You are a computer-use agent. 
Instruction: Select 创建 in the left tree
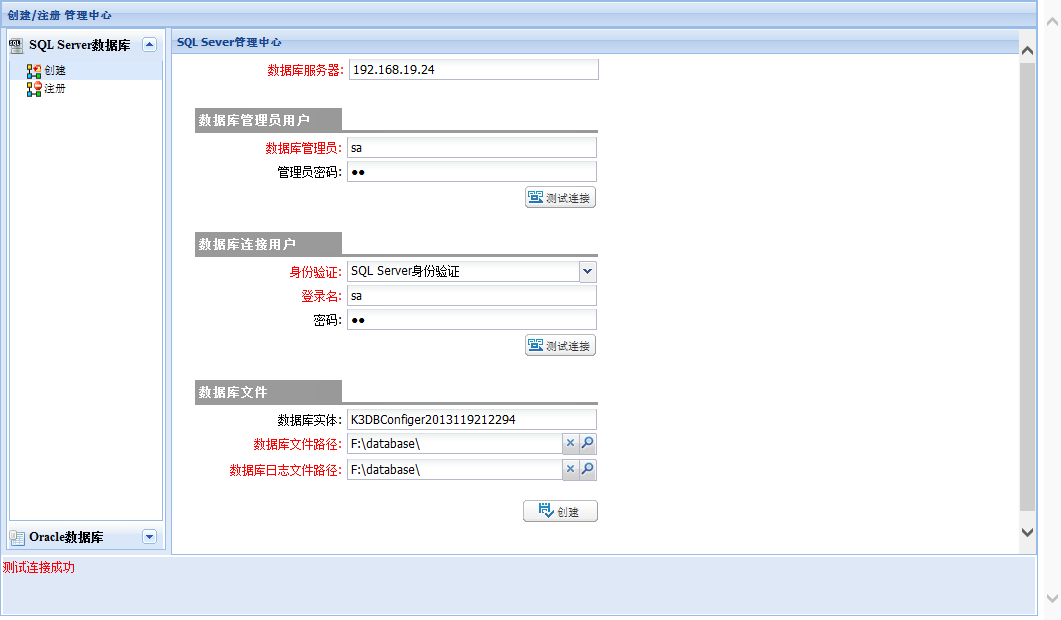pyautogui.click(x=55, y=70)
